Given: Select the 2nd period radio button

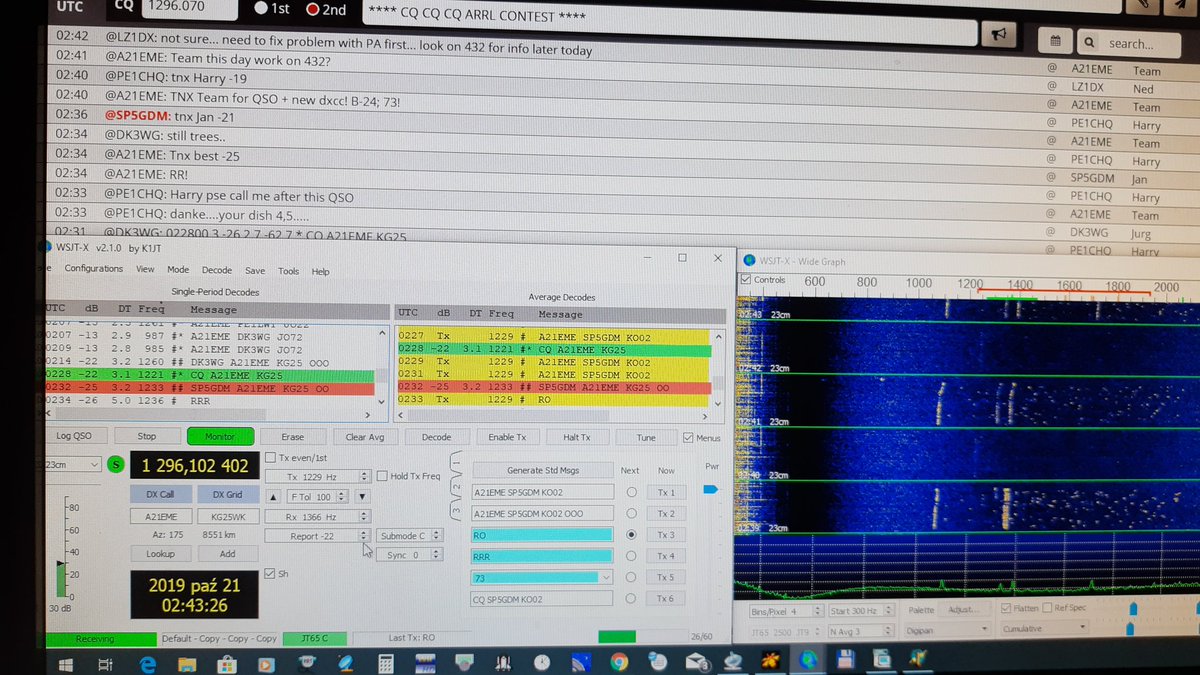Looking at the screenshot, I should coord(312,9).
